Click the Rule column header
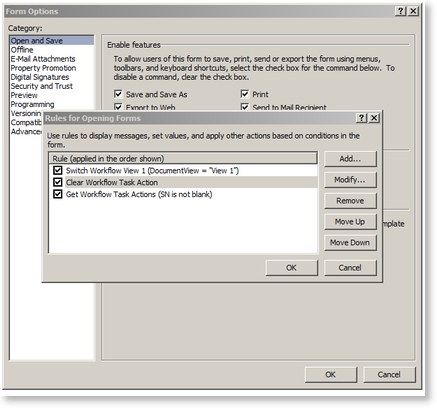 [x=183, y=159]
